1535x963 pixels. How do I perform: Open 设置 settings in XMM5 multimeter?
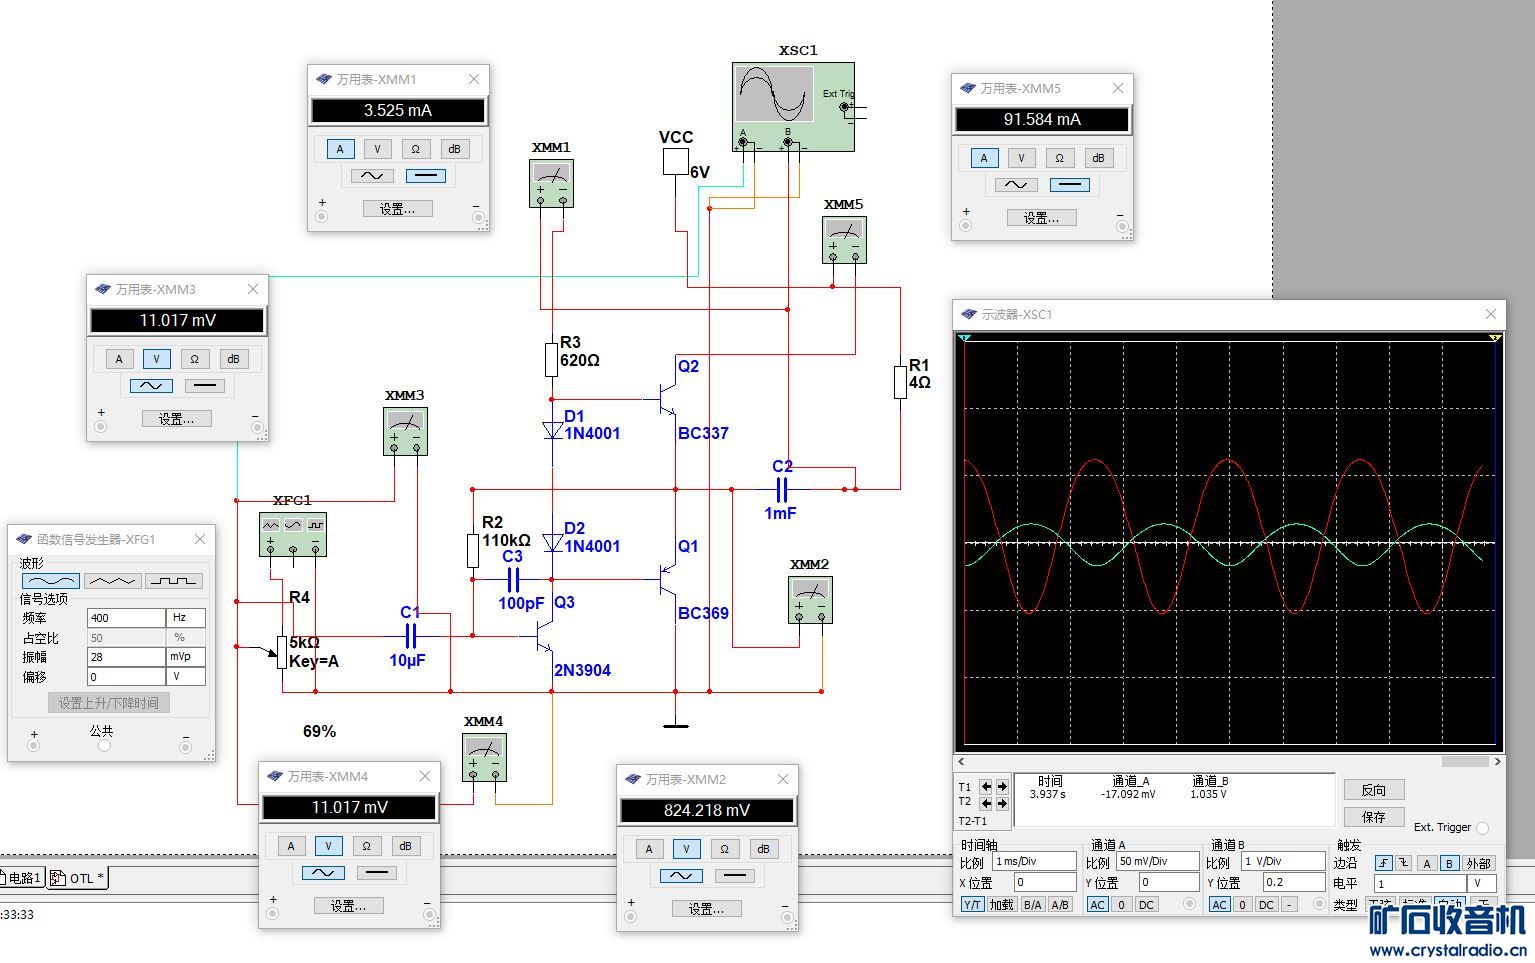click(x=1041, y=218)
